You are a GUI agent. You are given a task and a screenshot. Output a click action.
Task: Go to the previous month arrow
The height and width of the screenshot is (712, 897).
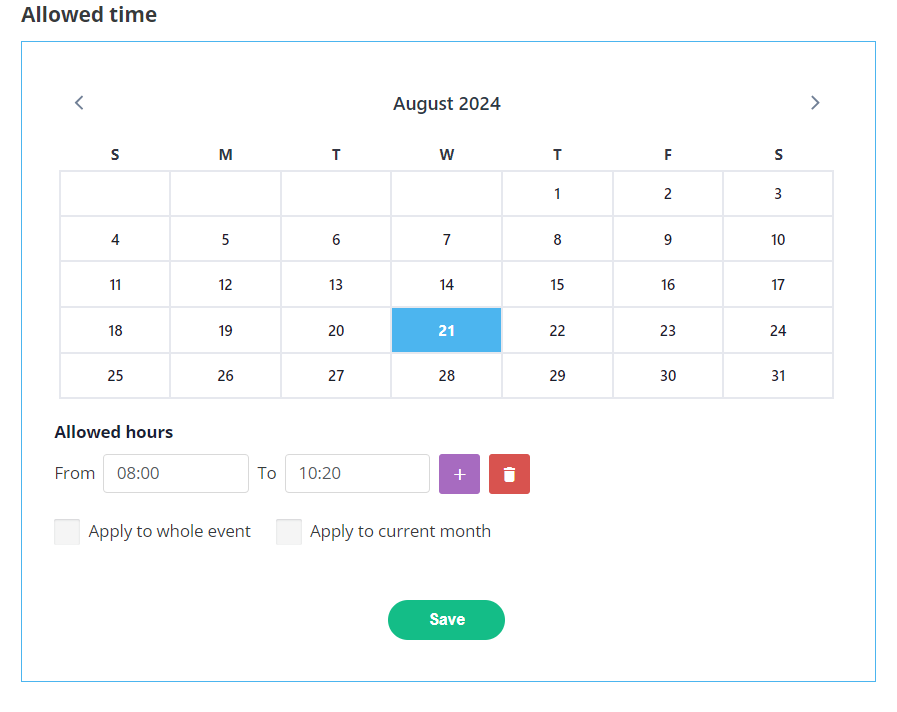click(x=80, y=102)
